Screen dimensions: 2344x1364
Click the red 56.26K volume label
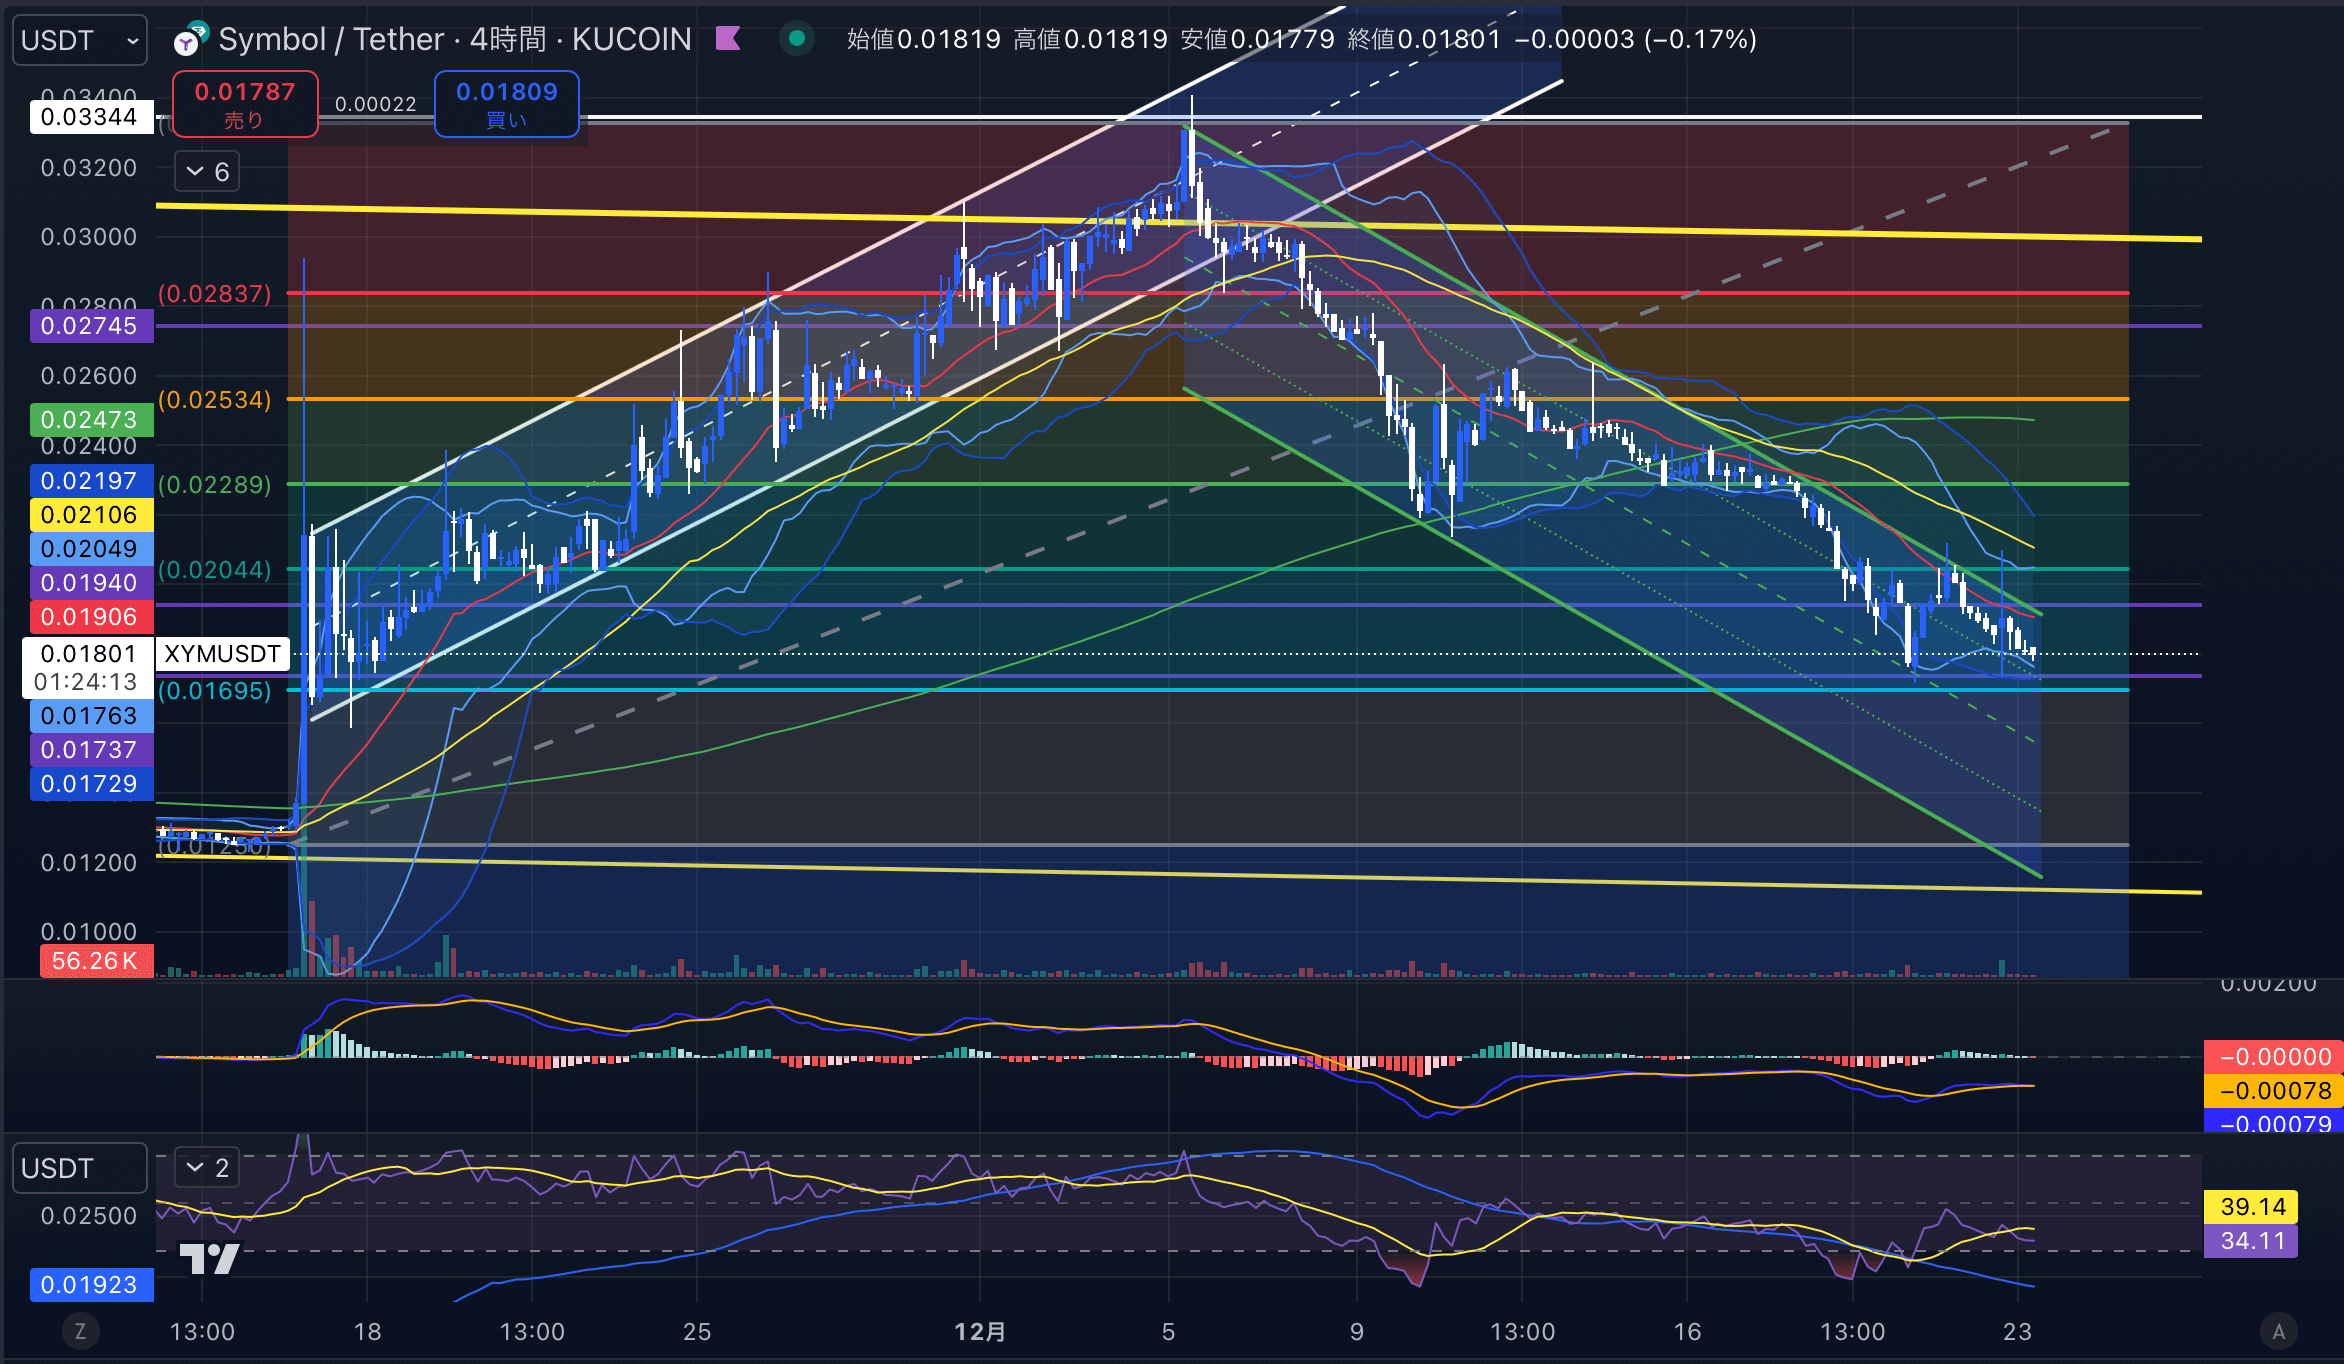[96, 961]
